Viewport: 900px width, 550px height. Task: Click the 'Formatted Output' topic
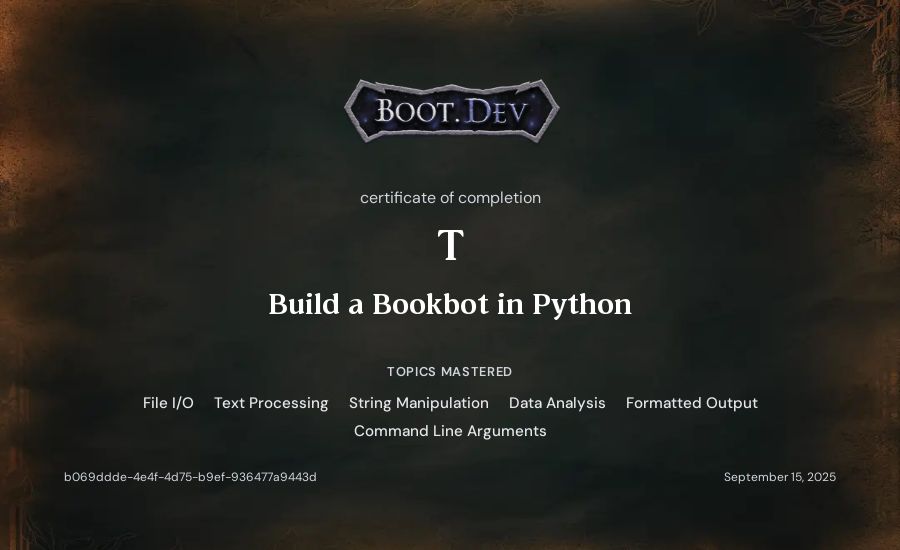[692, 403]
